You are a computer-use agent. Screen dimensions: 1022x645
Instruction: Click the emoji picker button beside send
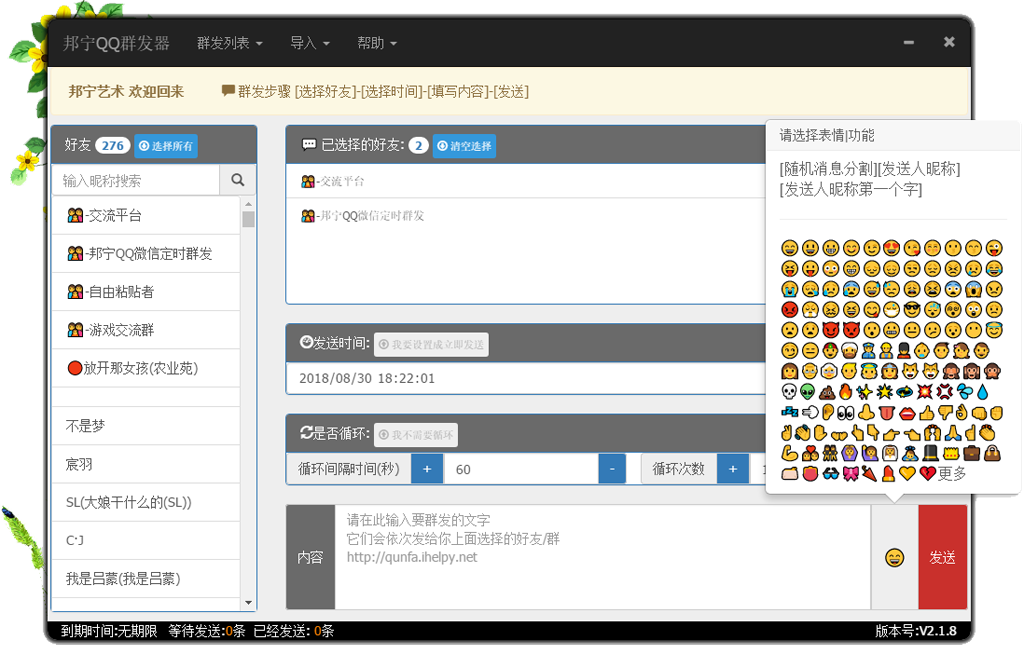click(895, 557)
